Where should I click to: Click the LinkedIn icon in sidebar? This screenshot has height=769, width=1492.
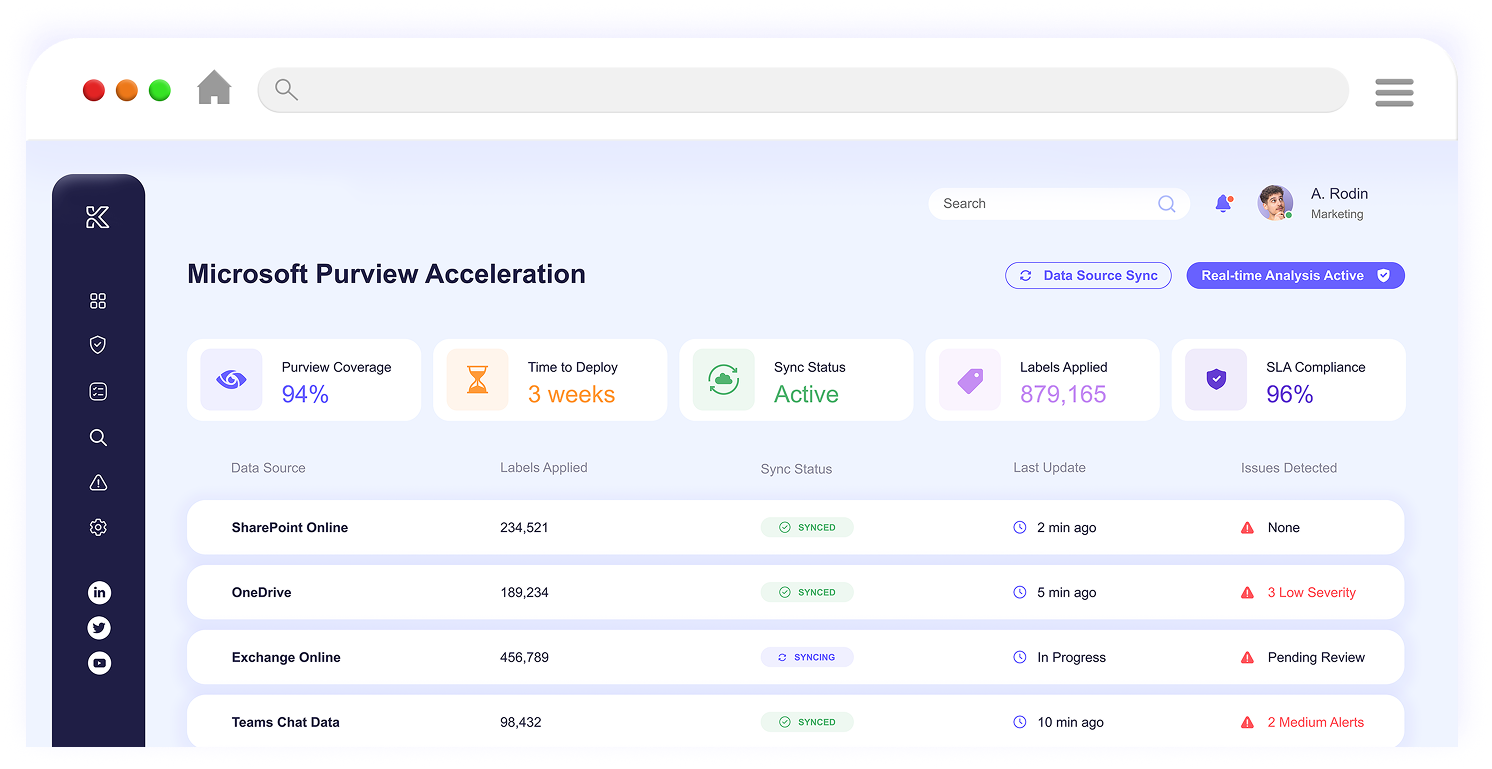click(99, 593)
